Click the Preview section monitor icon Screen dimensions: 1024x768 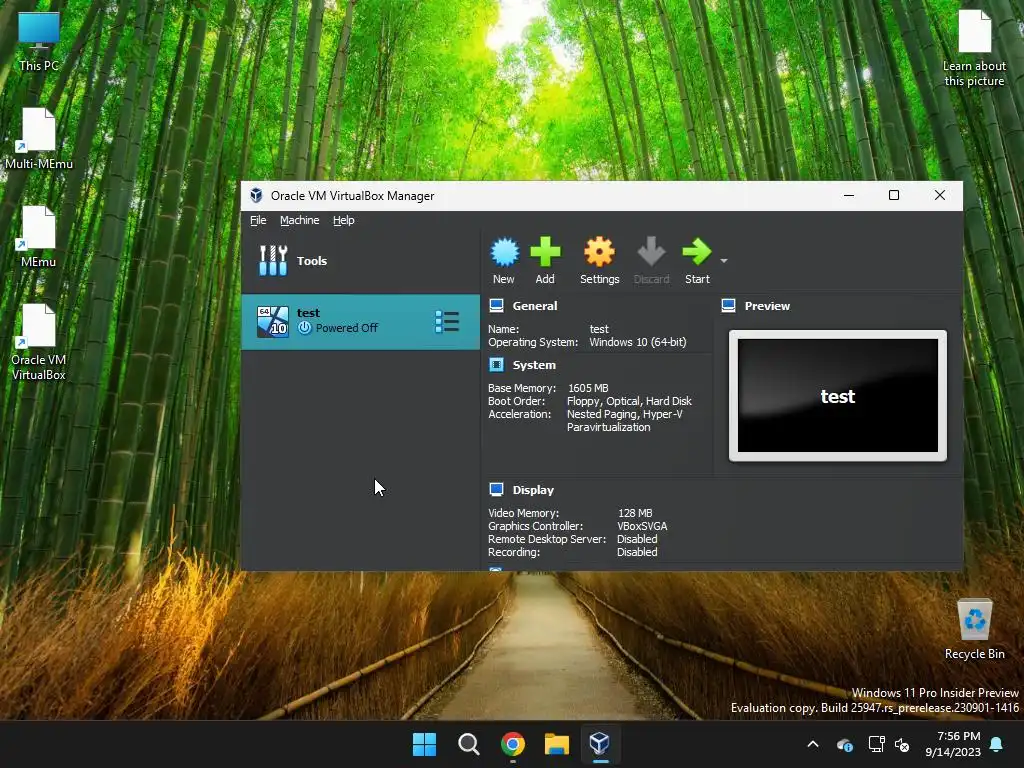click(728, 306)
